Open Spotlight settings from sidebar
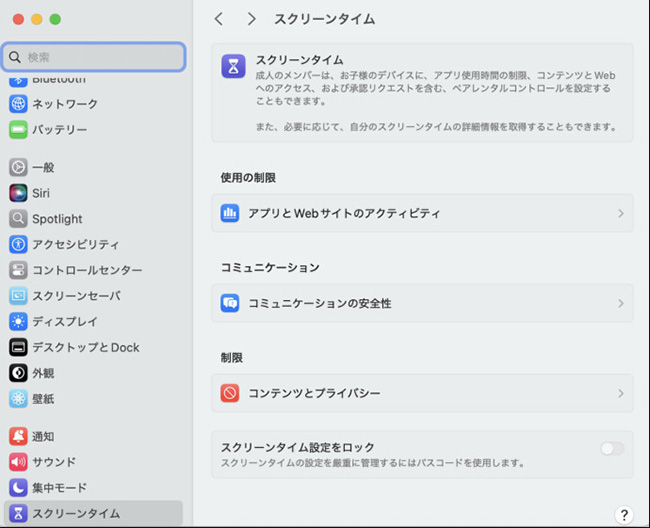This screenshot has width=650, height=528. [93, 219]
